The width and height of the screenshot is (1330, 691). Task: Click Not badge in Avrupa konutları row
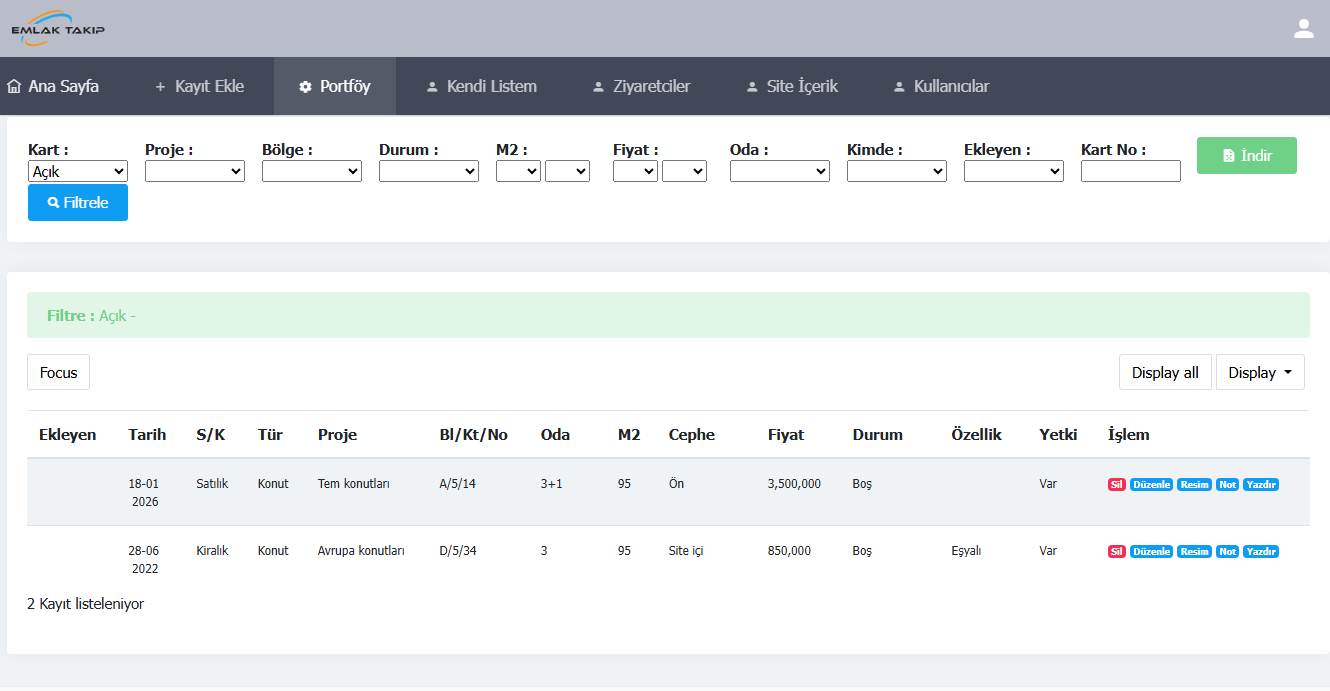click(1227, 552)
